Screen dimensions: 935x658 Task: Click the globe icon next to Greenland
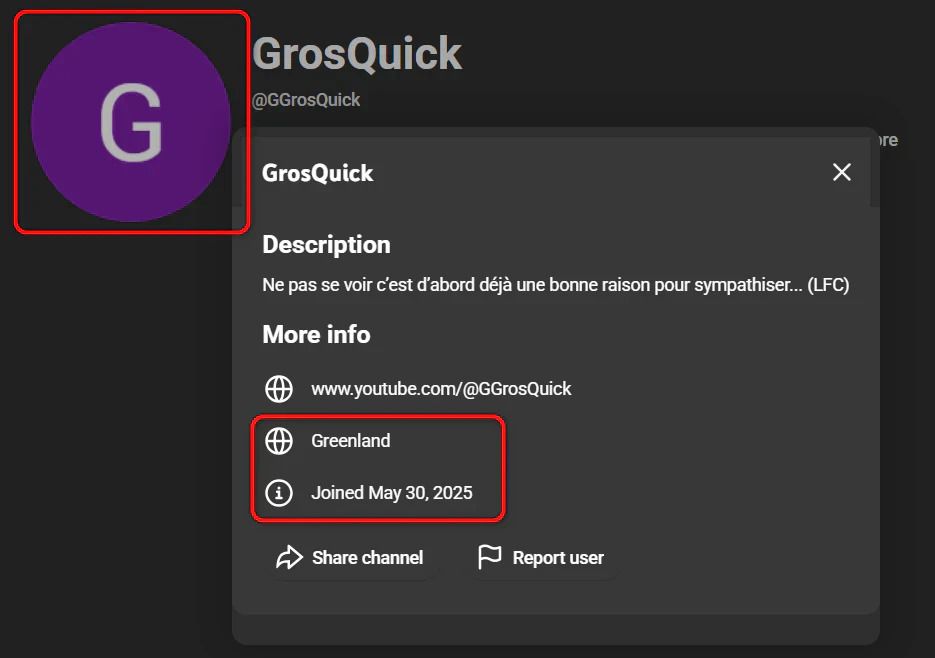[x=278, y=441]
